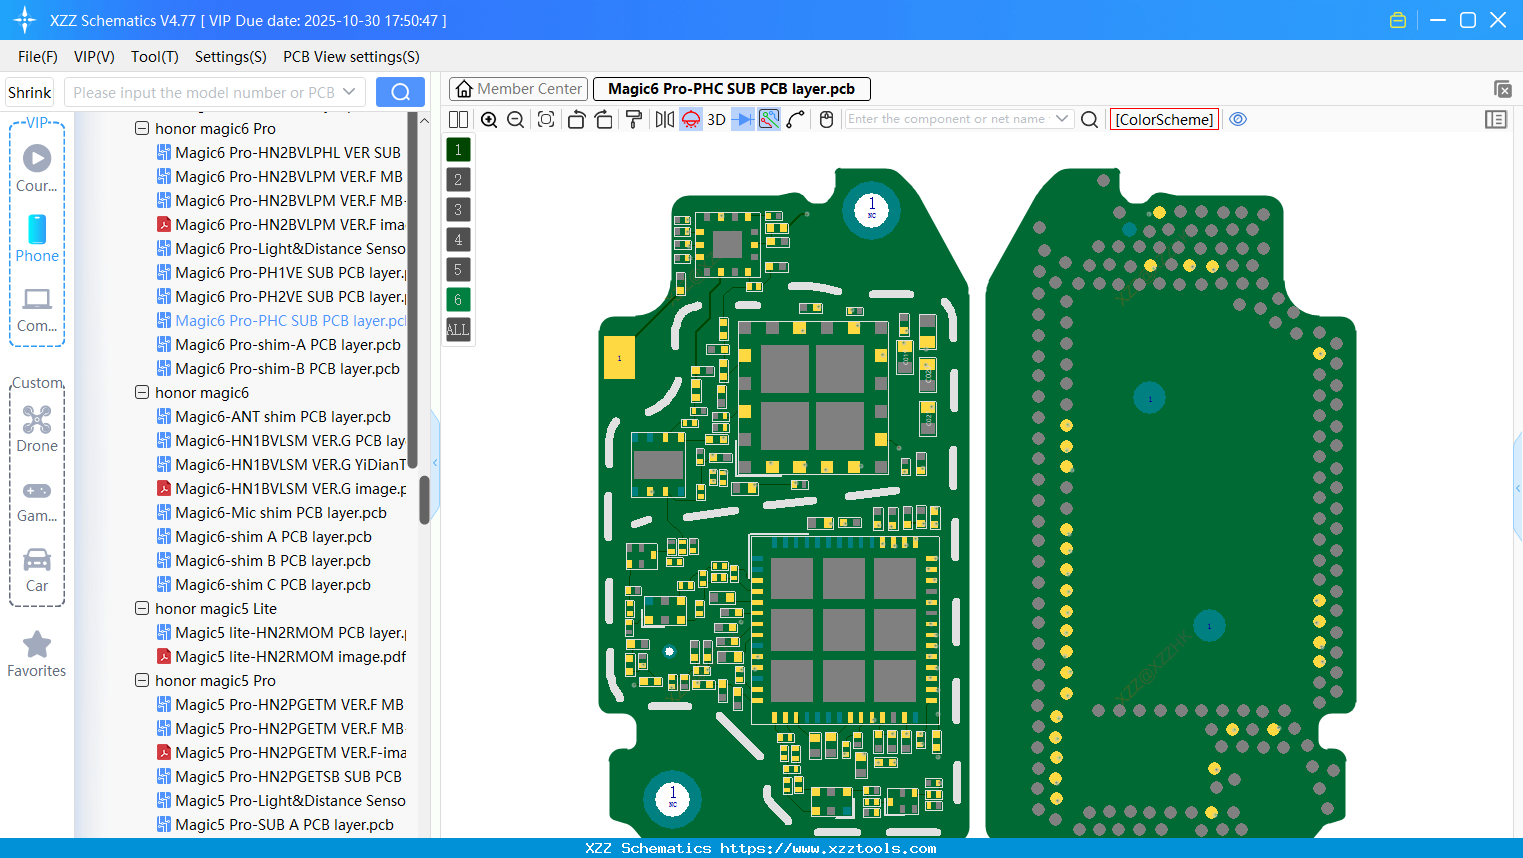Toggle the eye visibility icon
Image resolution: width=1523 pixels, height=858 pixels.
pyautogui.click(x=1238, y=119)
